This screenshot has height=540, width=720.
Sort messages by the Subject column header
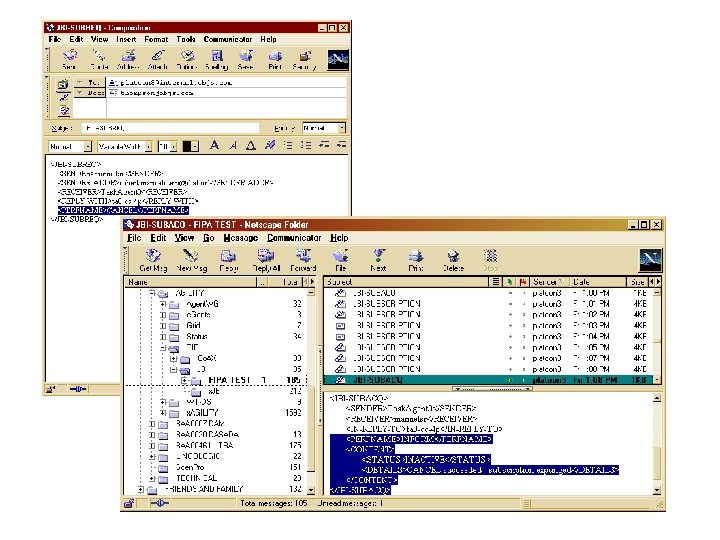[406, 282]
